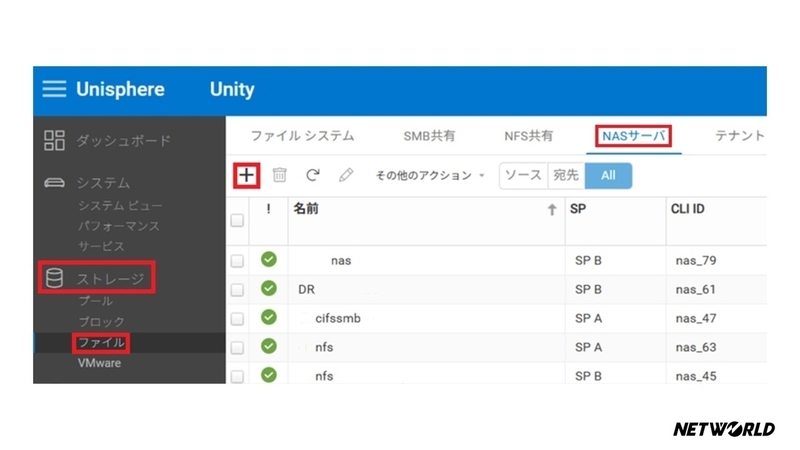Switch to the SMB共有 tab
Screen dimensions: 800x450
(x=429, y=136)
